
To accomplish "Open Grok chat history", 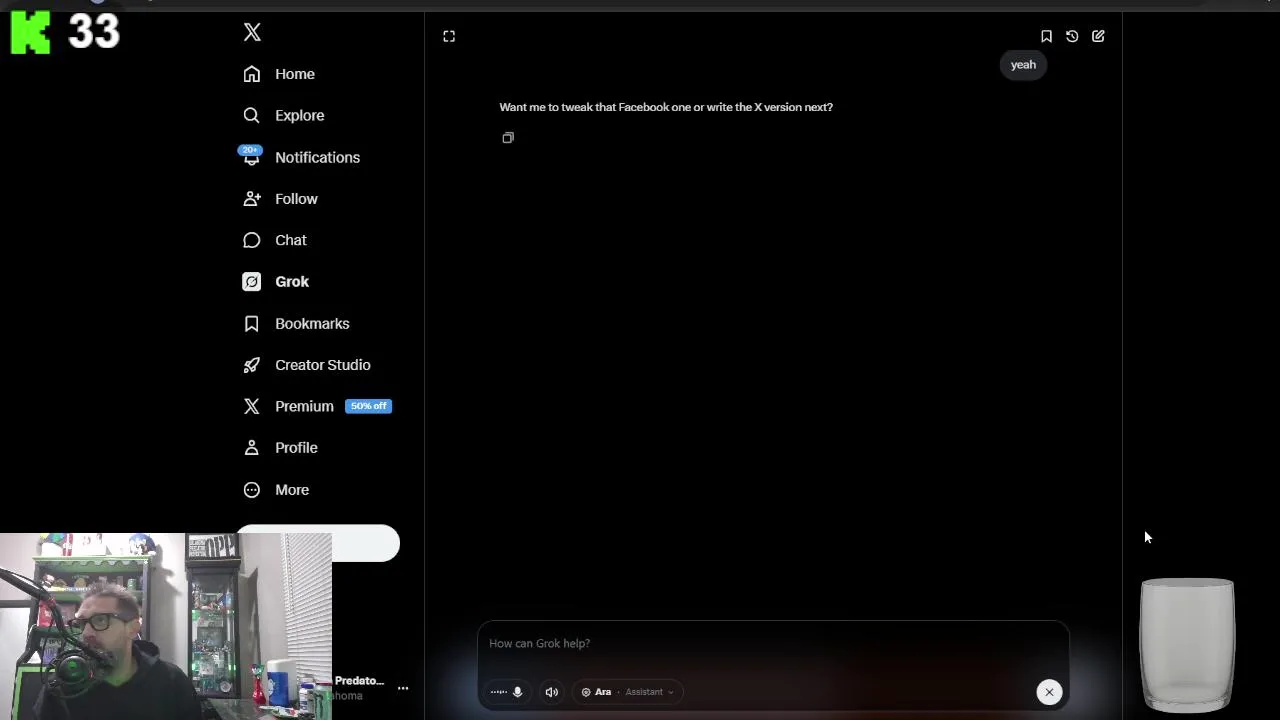I will click(x=1072, y=36).
